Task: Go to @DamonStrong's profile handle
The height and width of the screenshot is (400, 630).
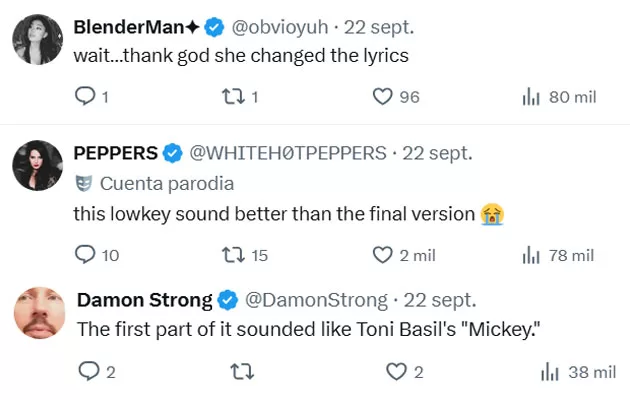Action: (x=316, y=299)
